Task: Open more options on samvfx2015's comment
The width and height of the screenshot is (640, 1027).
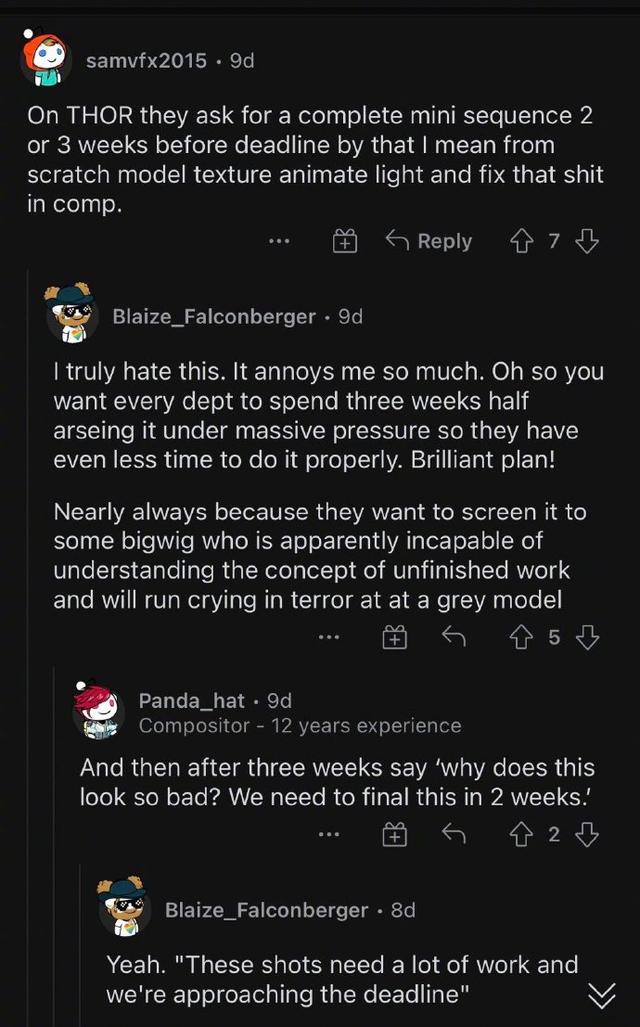Action: pos(279,242)
